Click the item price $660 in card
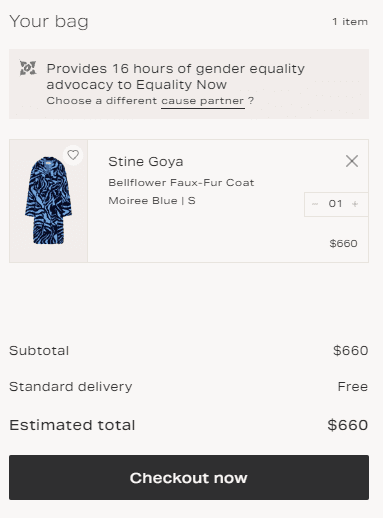The image size is (383, 518). pos(343,243)
